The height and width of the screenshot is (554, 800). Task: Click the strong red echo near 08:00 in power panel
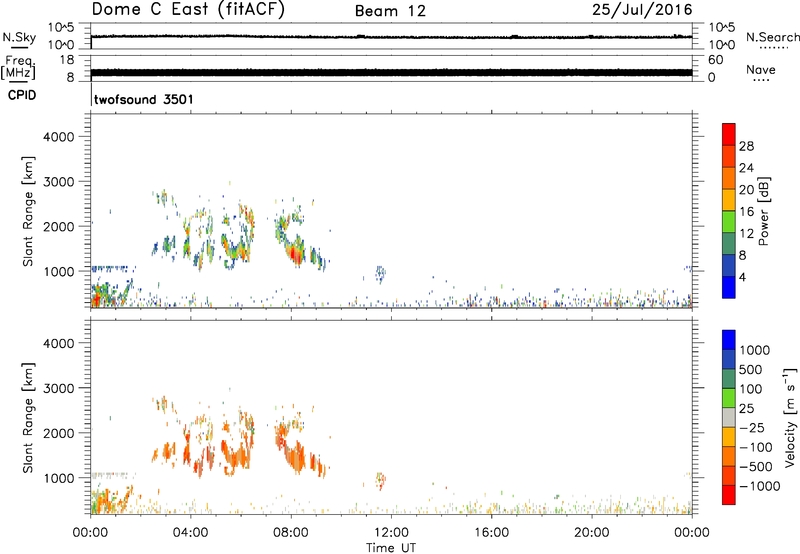pos(294,253)
